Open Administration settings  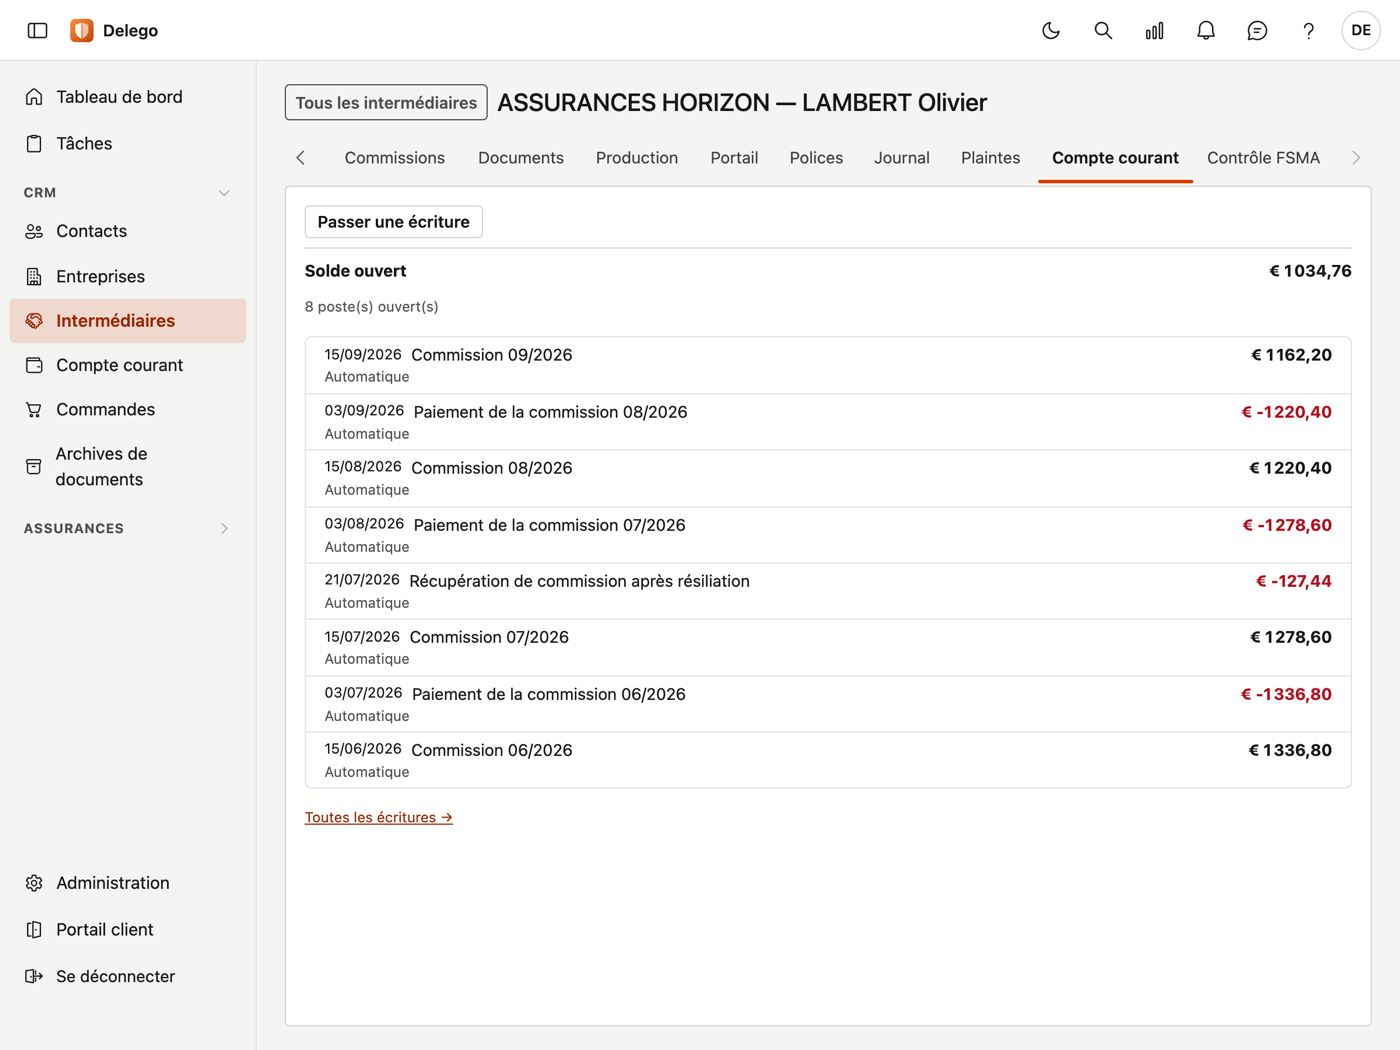tap(128, 883)
